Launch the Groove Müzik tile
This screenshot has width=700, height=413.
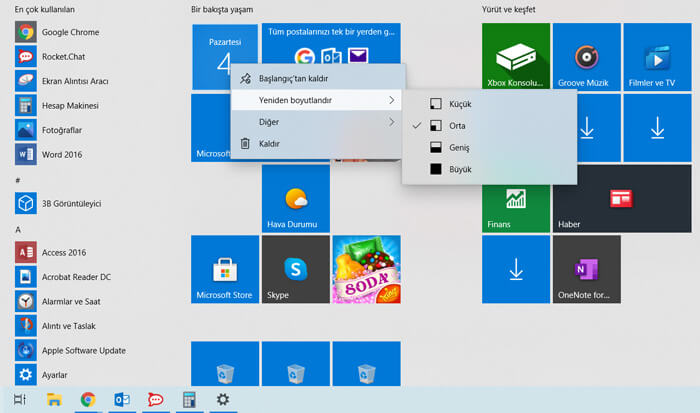point(587,57)
